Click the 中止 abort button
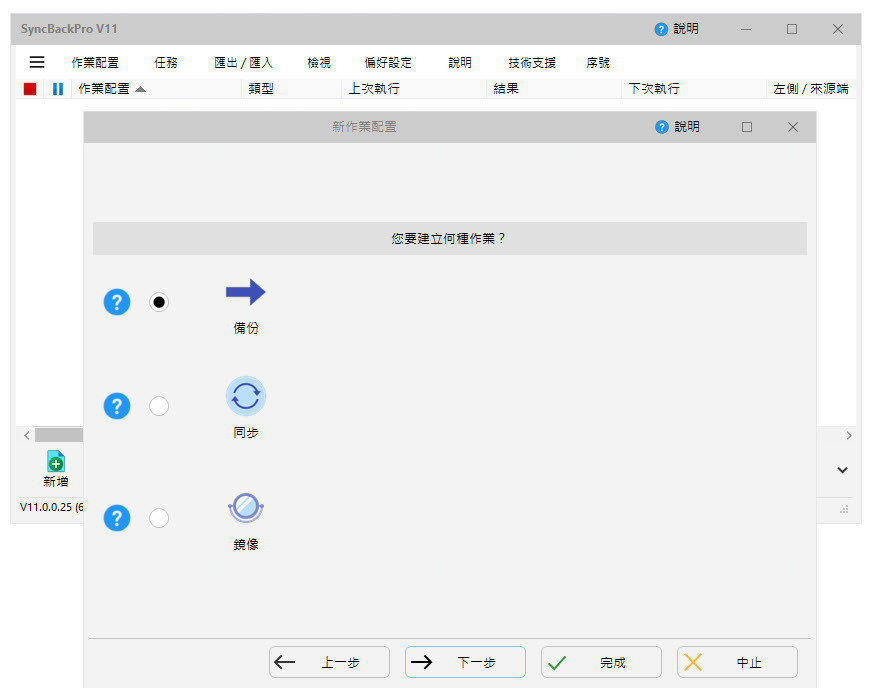872x688 pixels. [737, 662]
